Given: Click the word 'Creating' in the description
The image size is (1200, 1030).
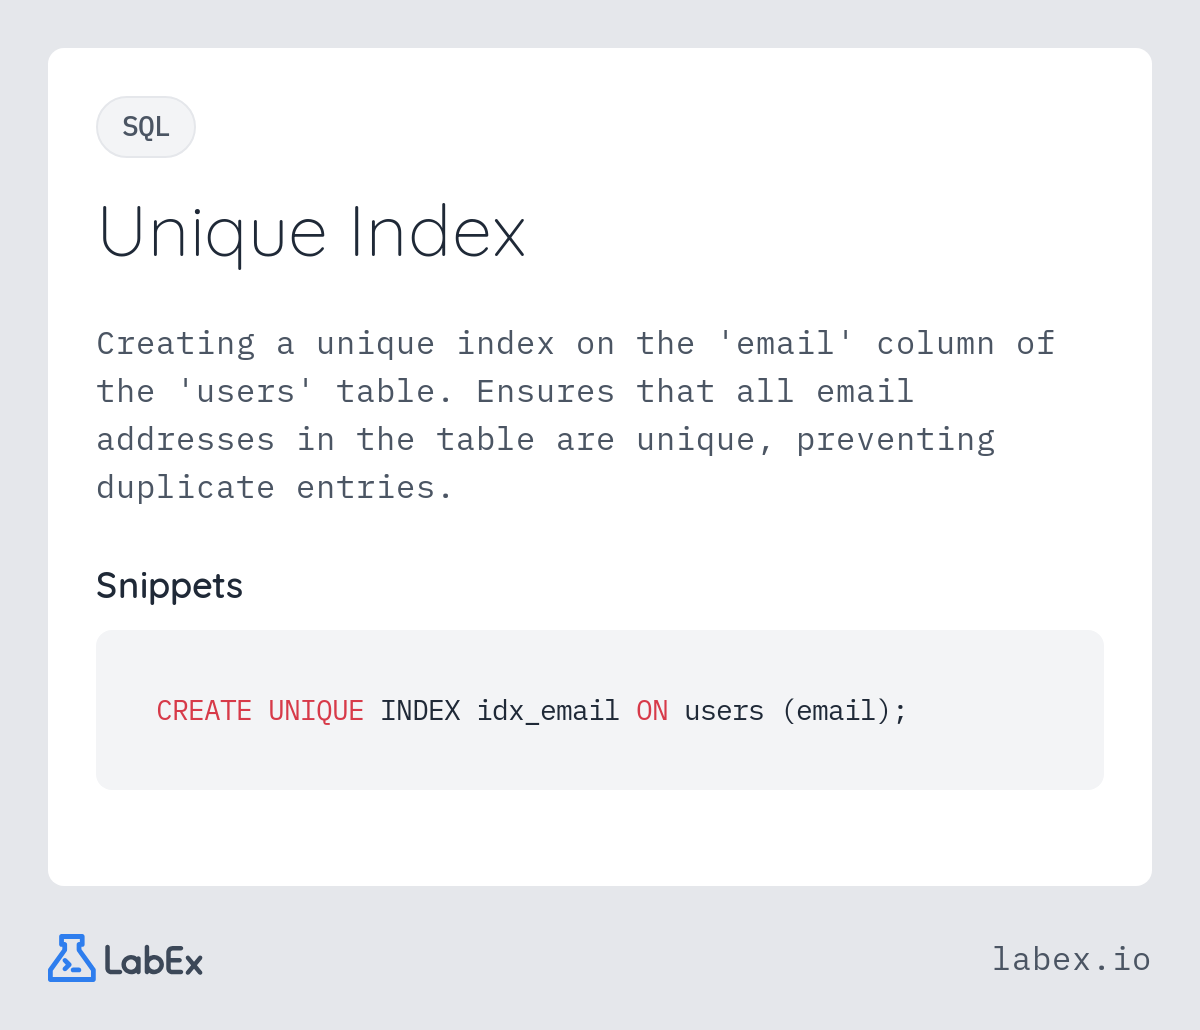Looking at the screenshot, I should (176, 343).
